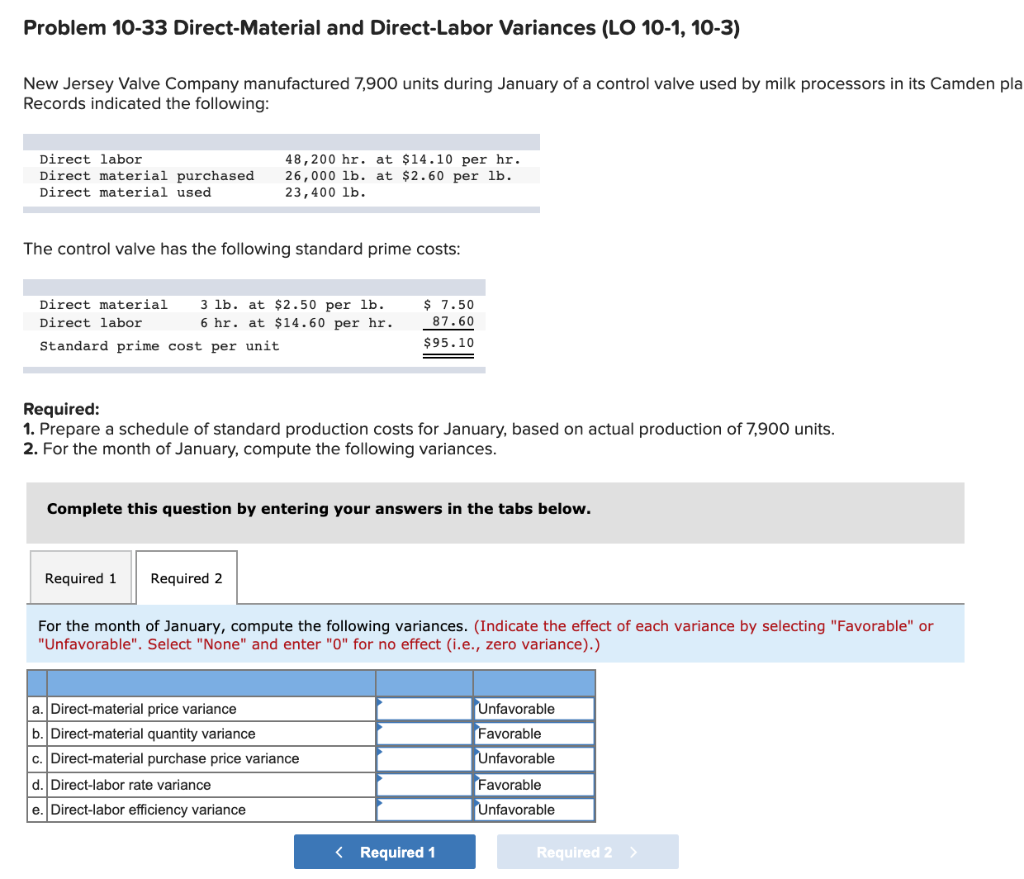Click amount field for Direct-labor rate variance
The height and width of the screenshot is (879, 1024).
coord(424,785)
